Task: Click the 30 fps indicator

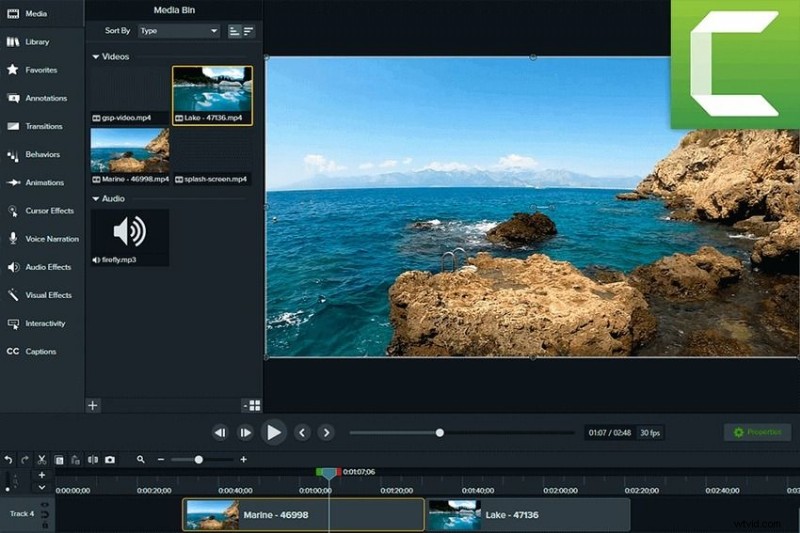Action: point(650,433)
